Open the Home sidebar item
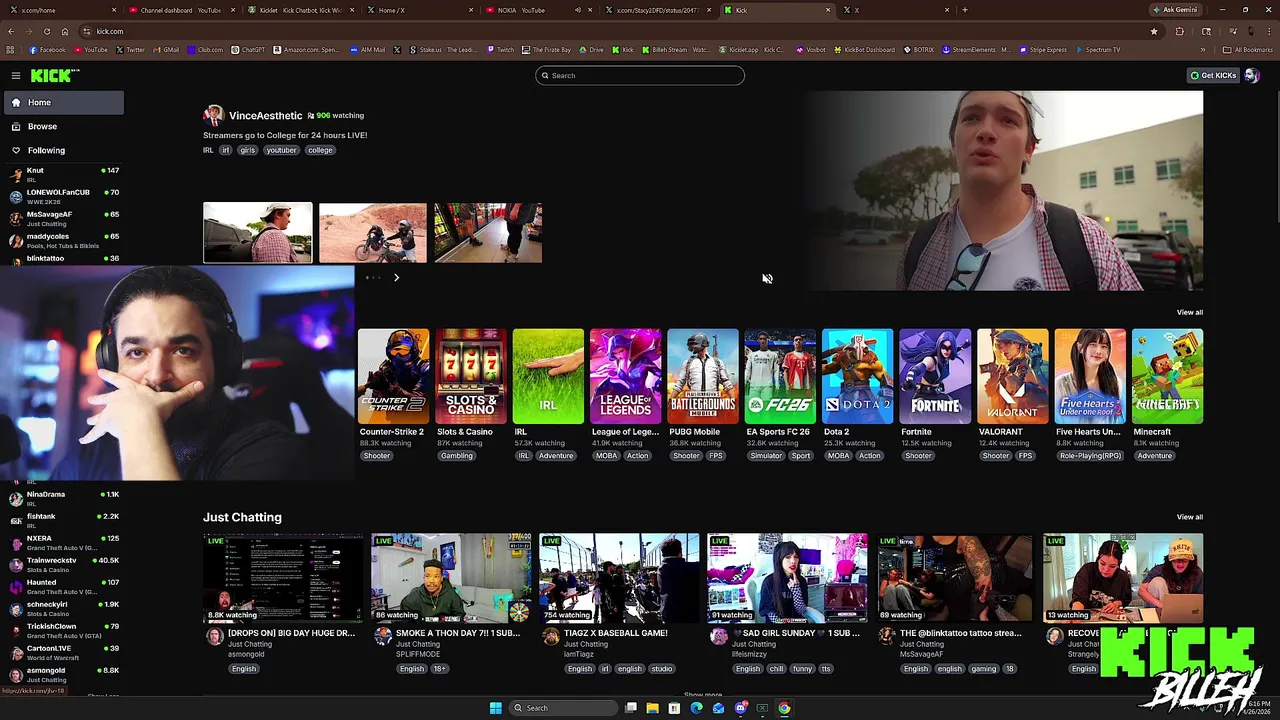The width and height of the screenshot is (1280, 720). pyautogui.click(x=63, y=102)
